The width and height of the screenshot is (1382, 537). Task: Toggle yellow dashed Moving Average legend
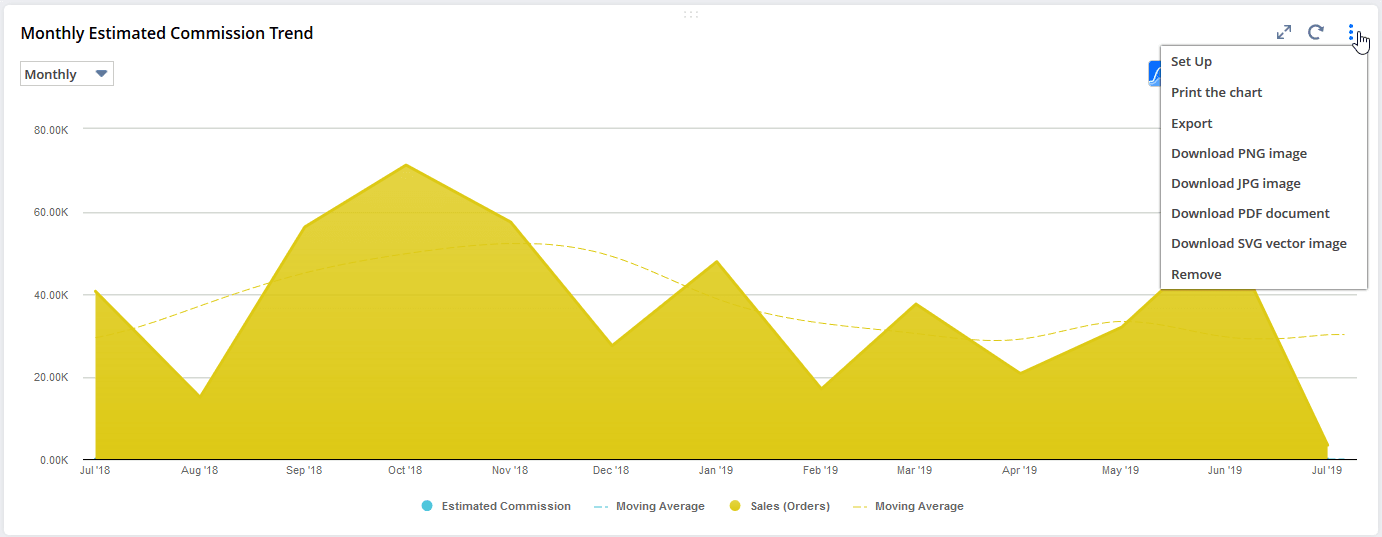(908, 506)
